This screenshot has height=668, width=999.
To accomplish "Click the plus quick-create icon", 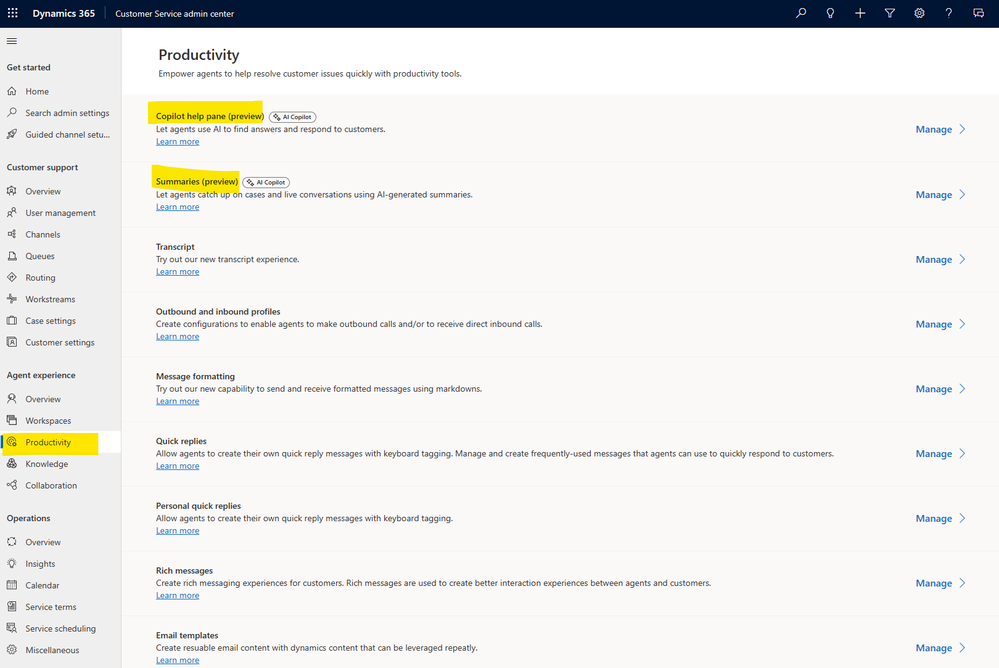I will click(860, 13).
